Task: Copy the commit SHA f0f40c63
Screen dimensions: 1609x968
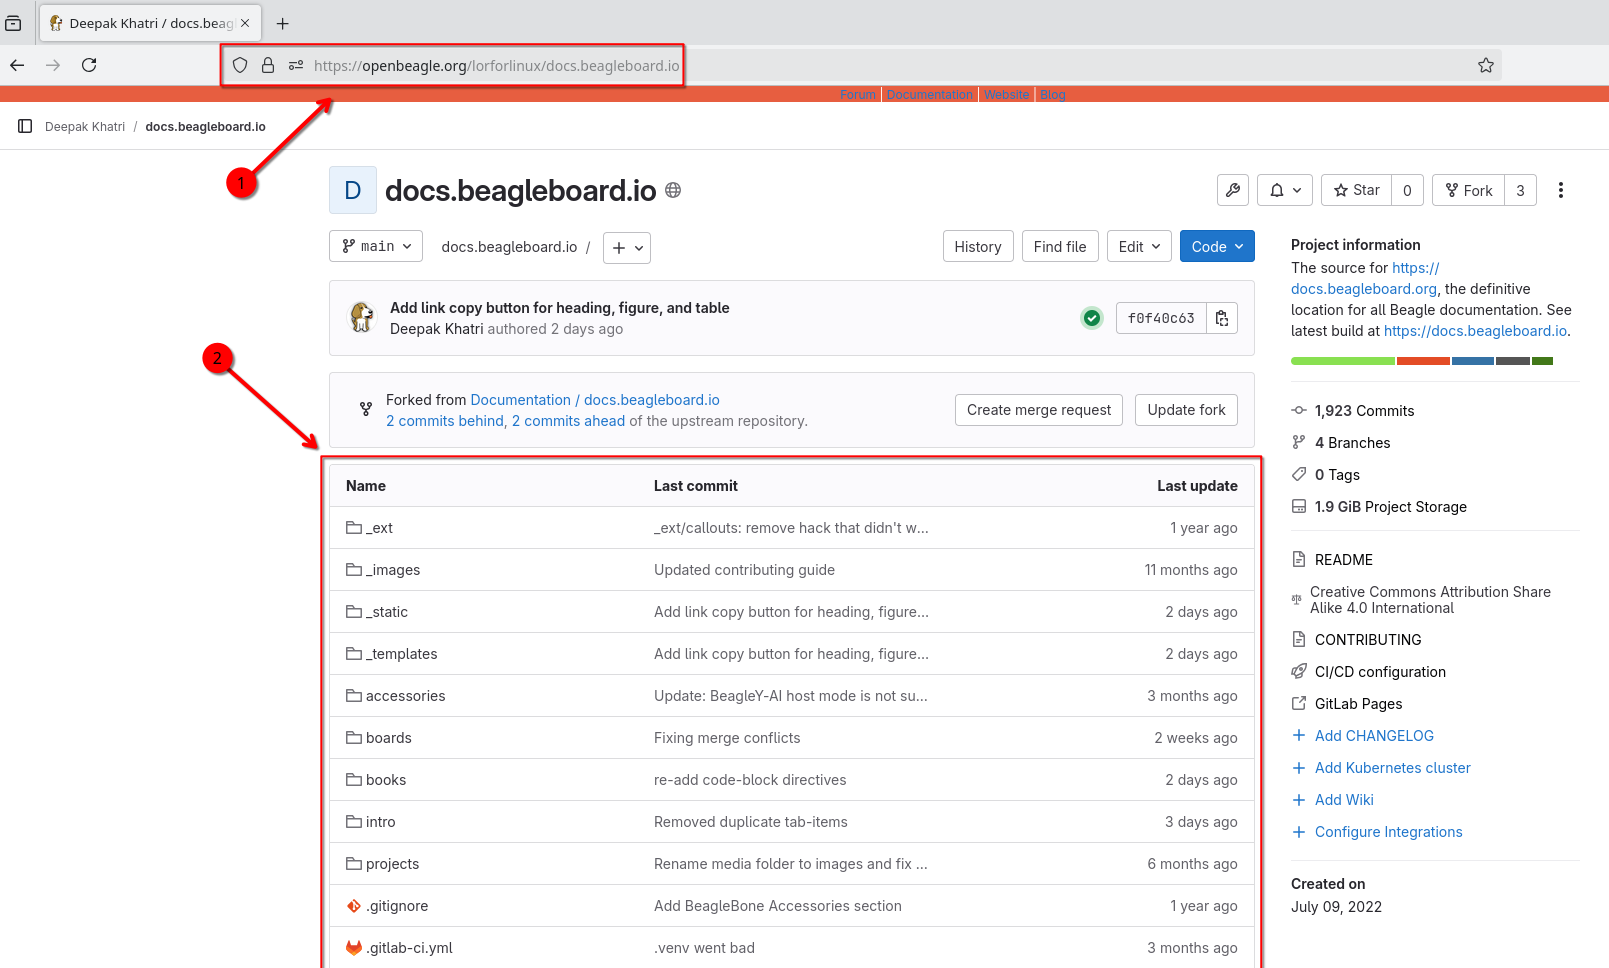Action: pos(1221,317)
